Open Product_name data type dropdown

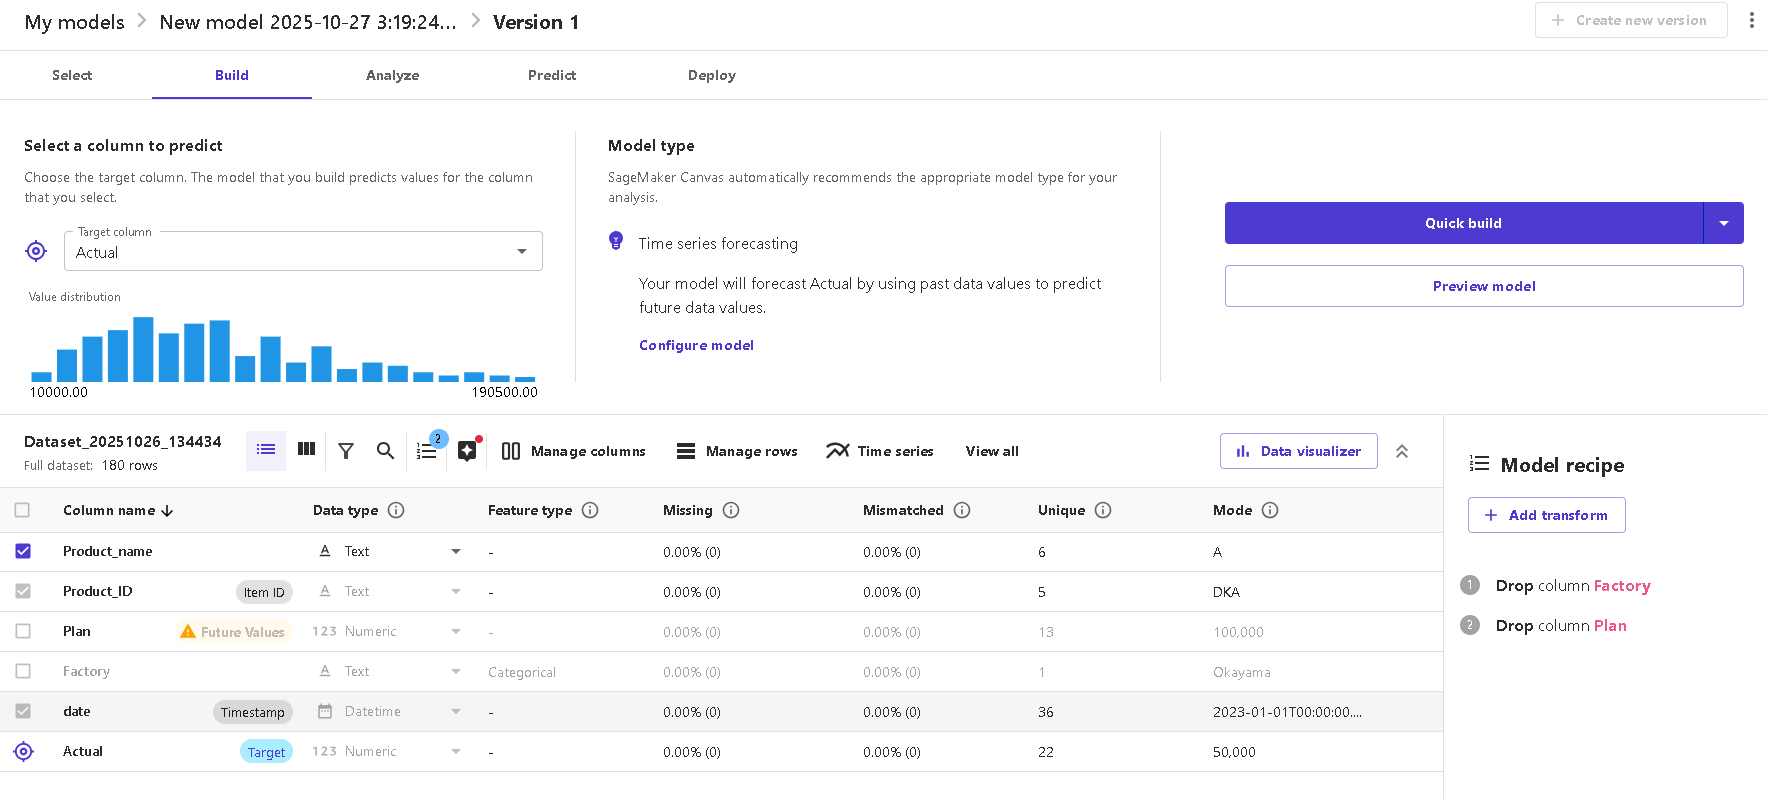point(456,551)
